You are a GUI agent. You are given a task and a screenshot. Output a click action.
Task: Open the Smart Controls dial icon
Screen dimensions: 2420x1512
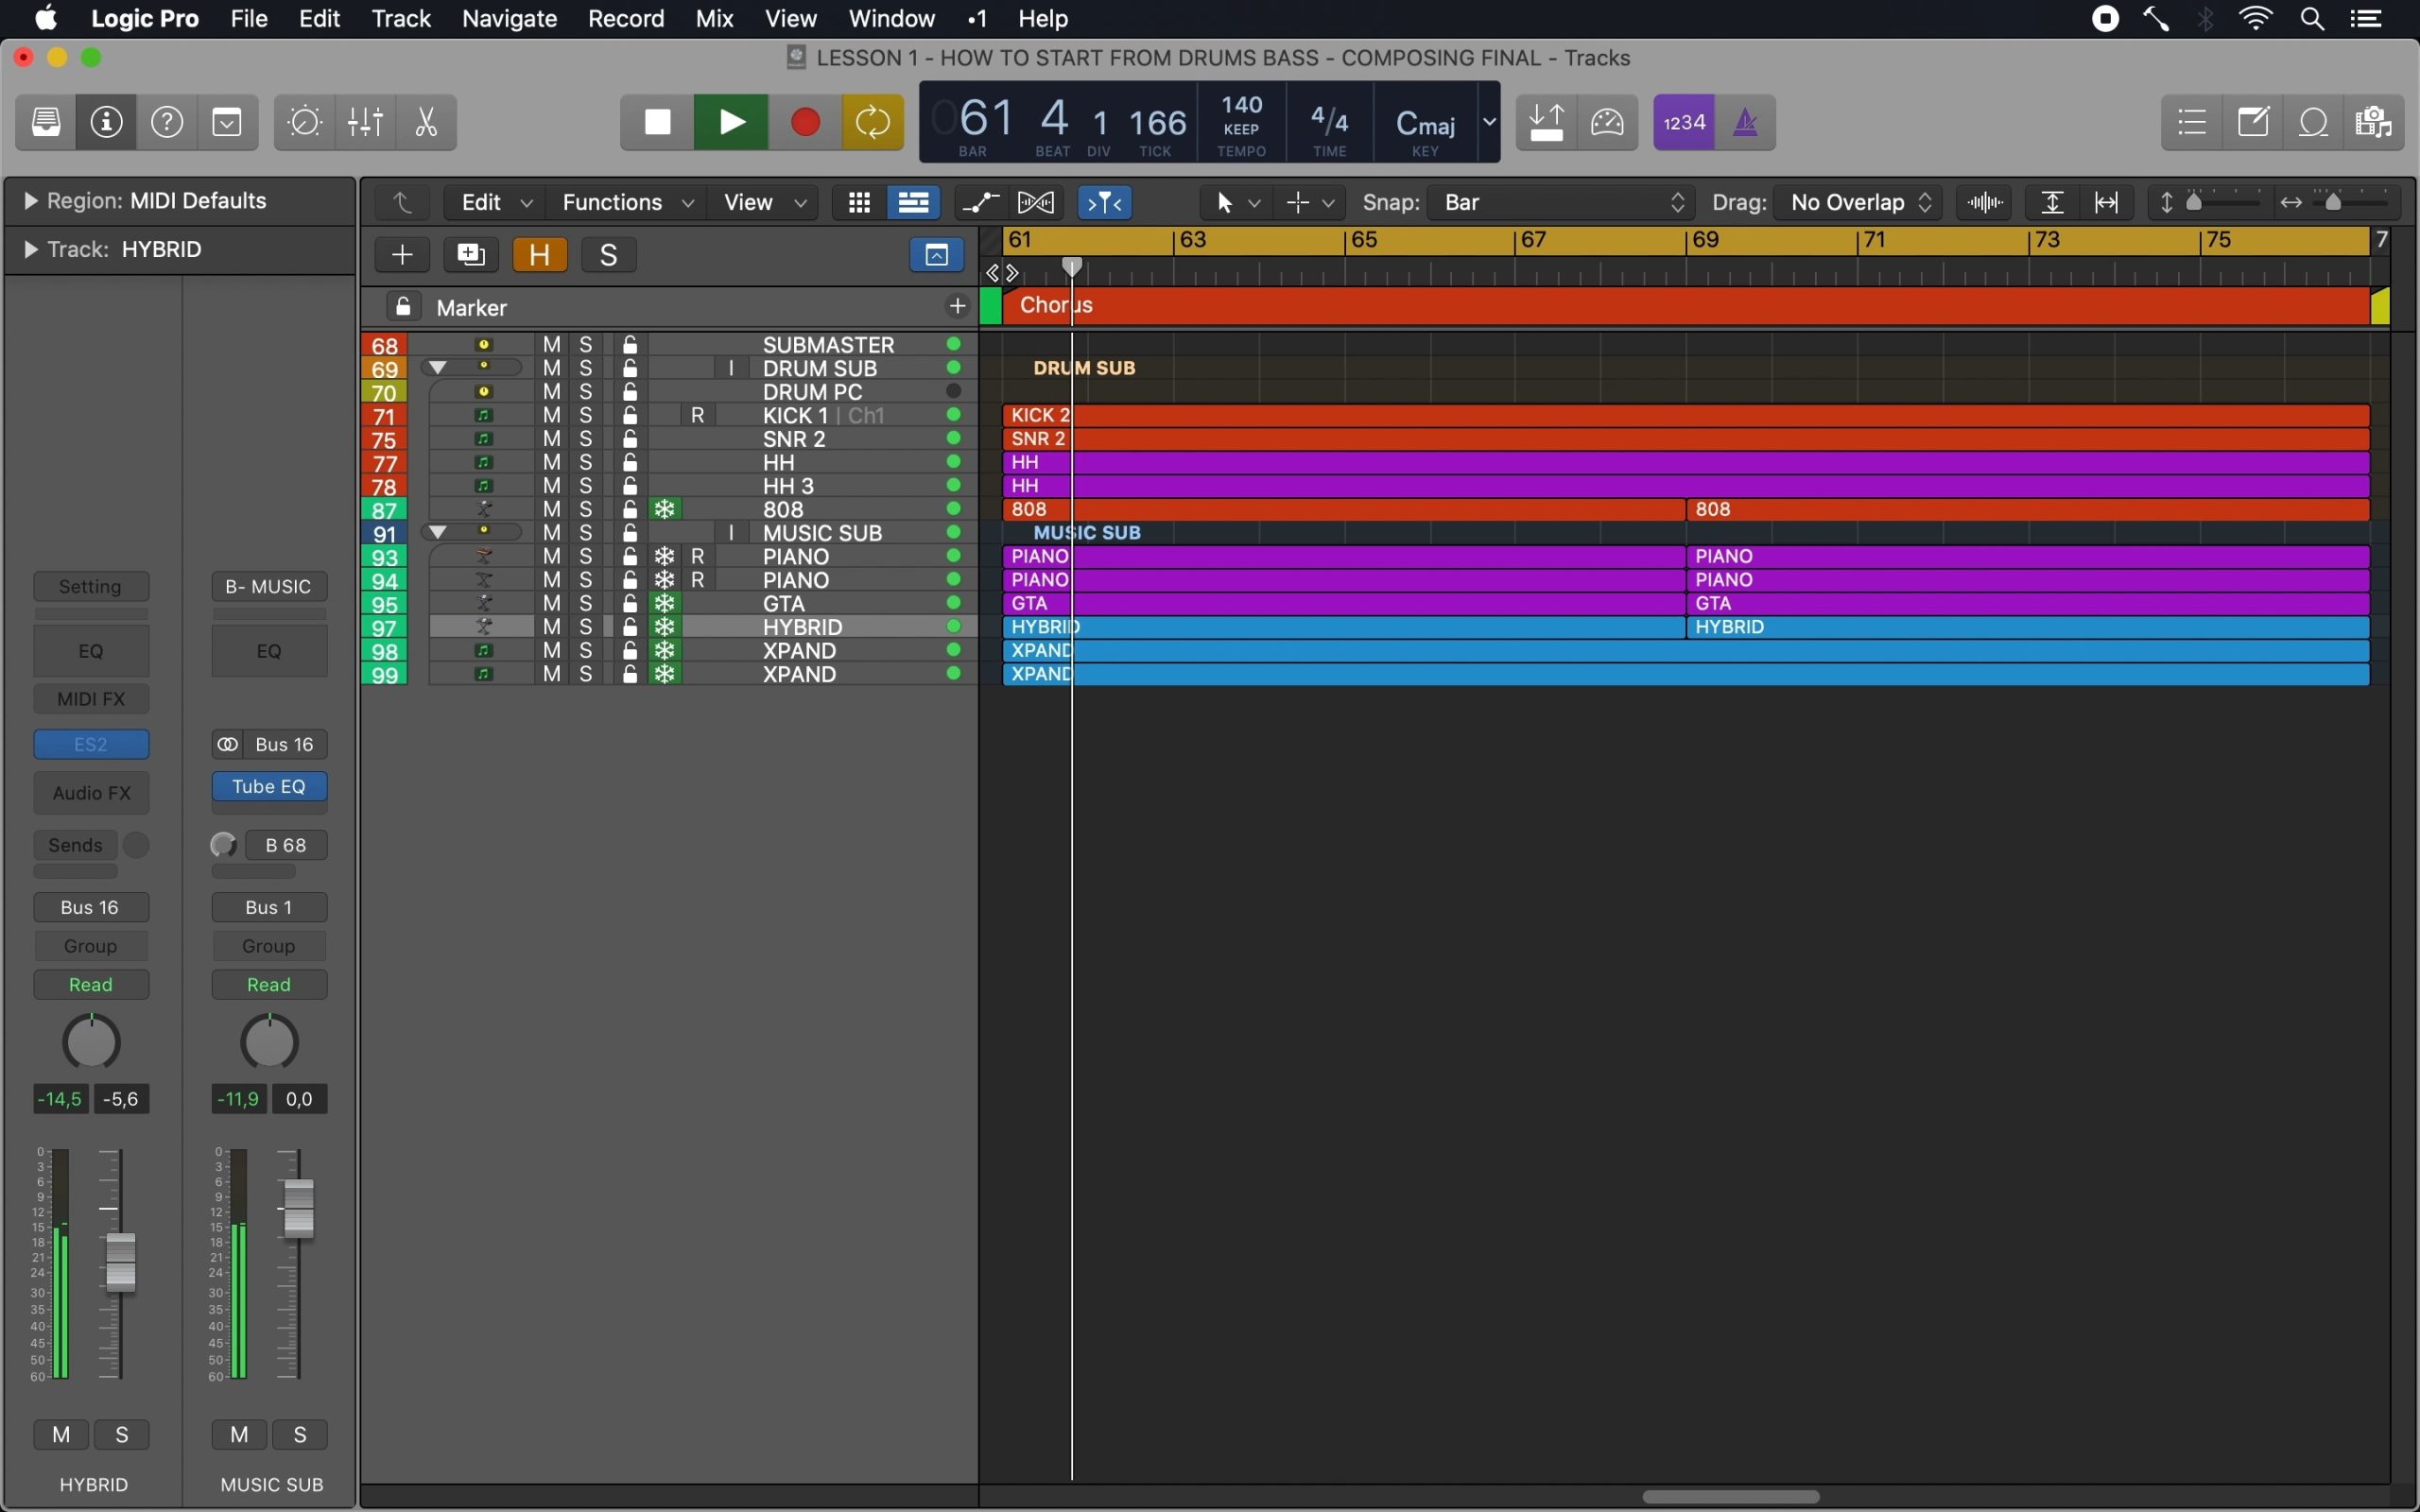pyautogui.click(x=304, y=122)
